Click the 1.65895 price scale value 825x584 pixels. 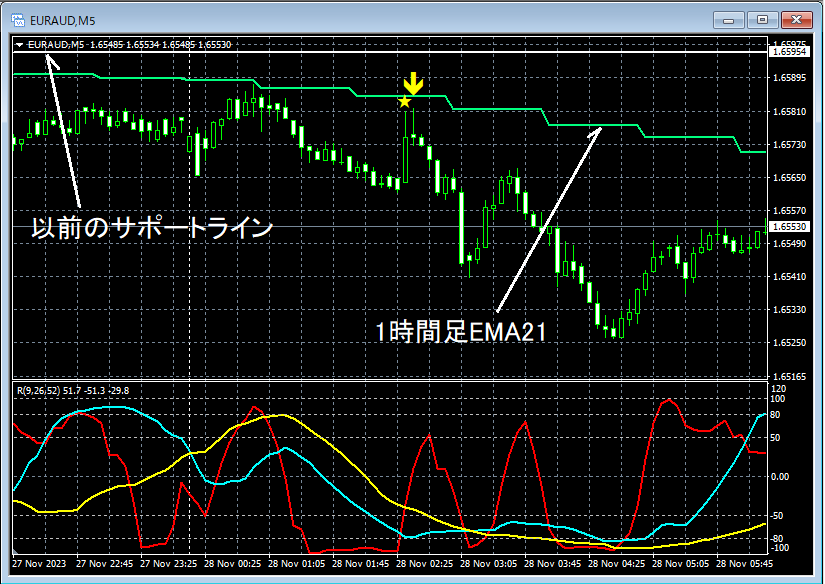pyautogui.click(x=790, y=78)
